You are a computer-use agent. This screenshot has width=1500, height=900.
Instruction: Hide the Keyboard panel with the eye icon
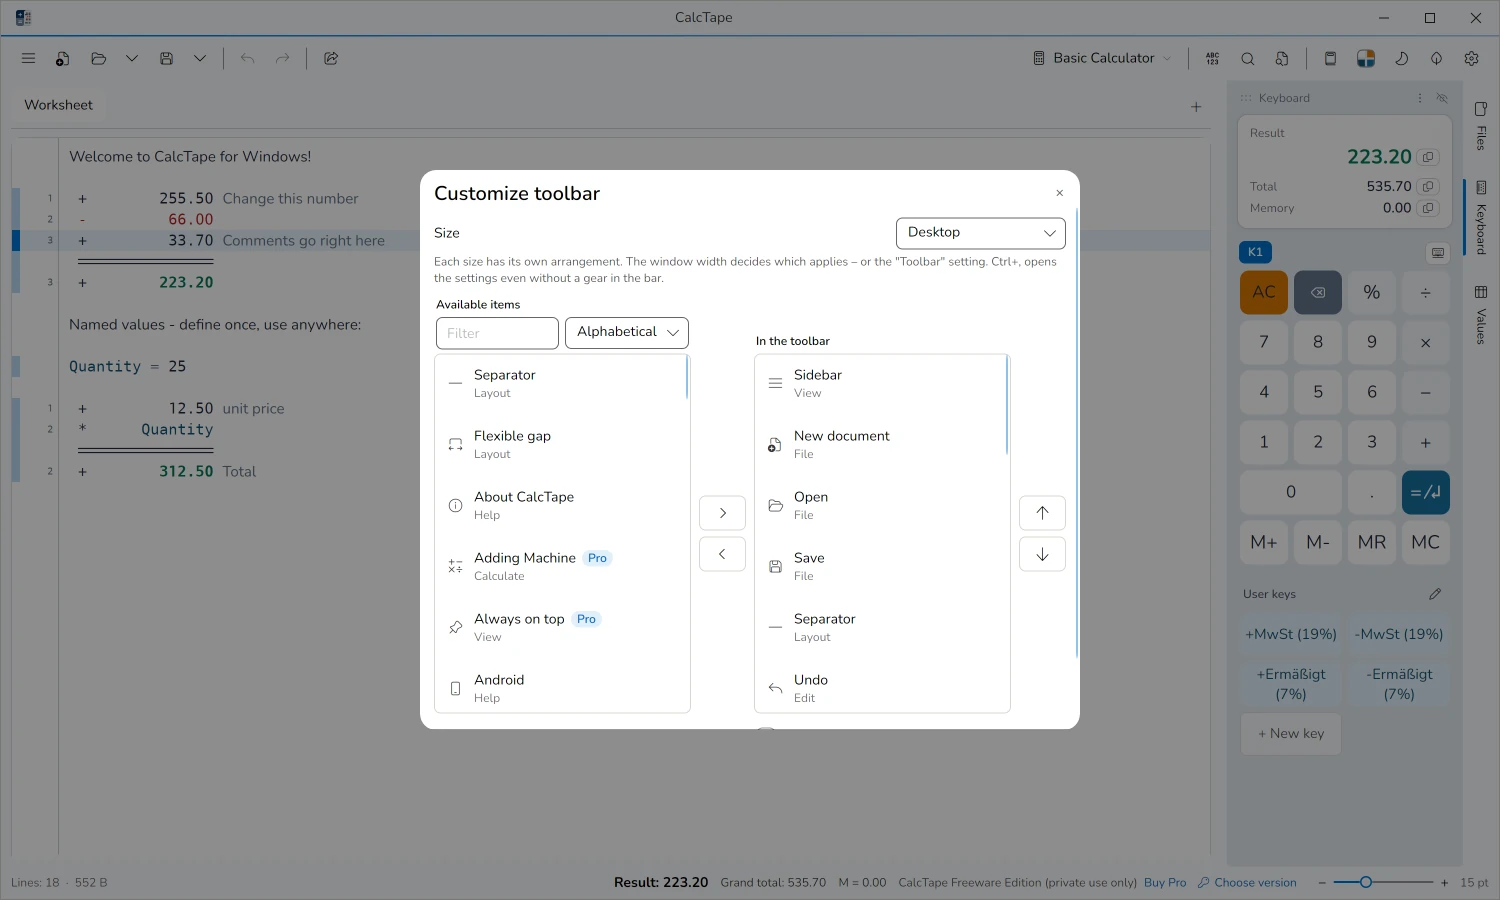pos(1442,98)
